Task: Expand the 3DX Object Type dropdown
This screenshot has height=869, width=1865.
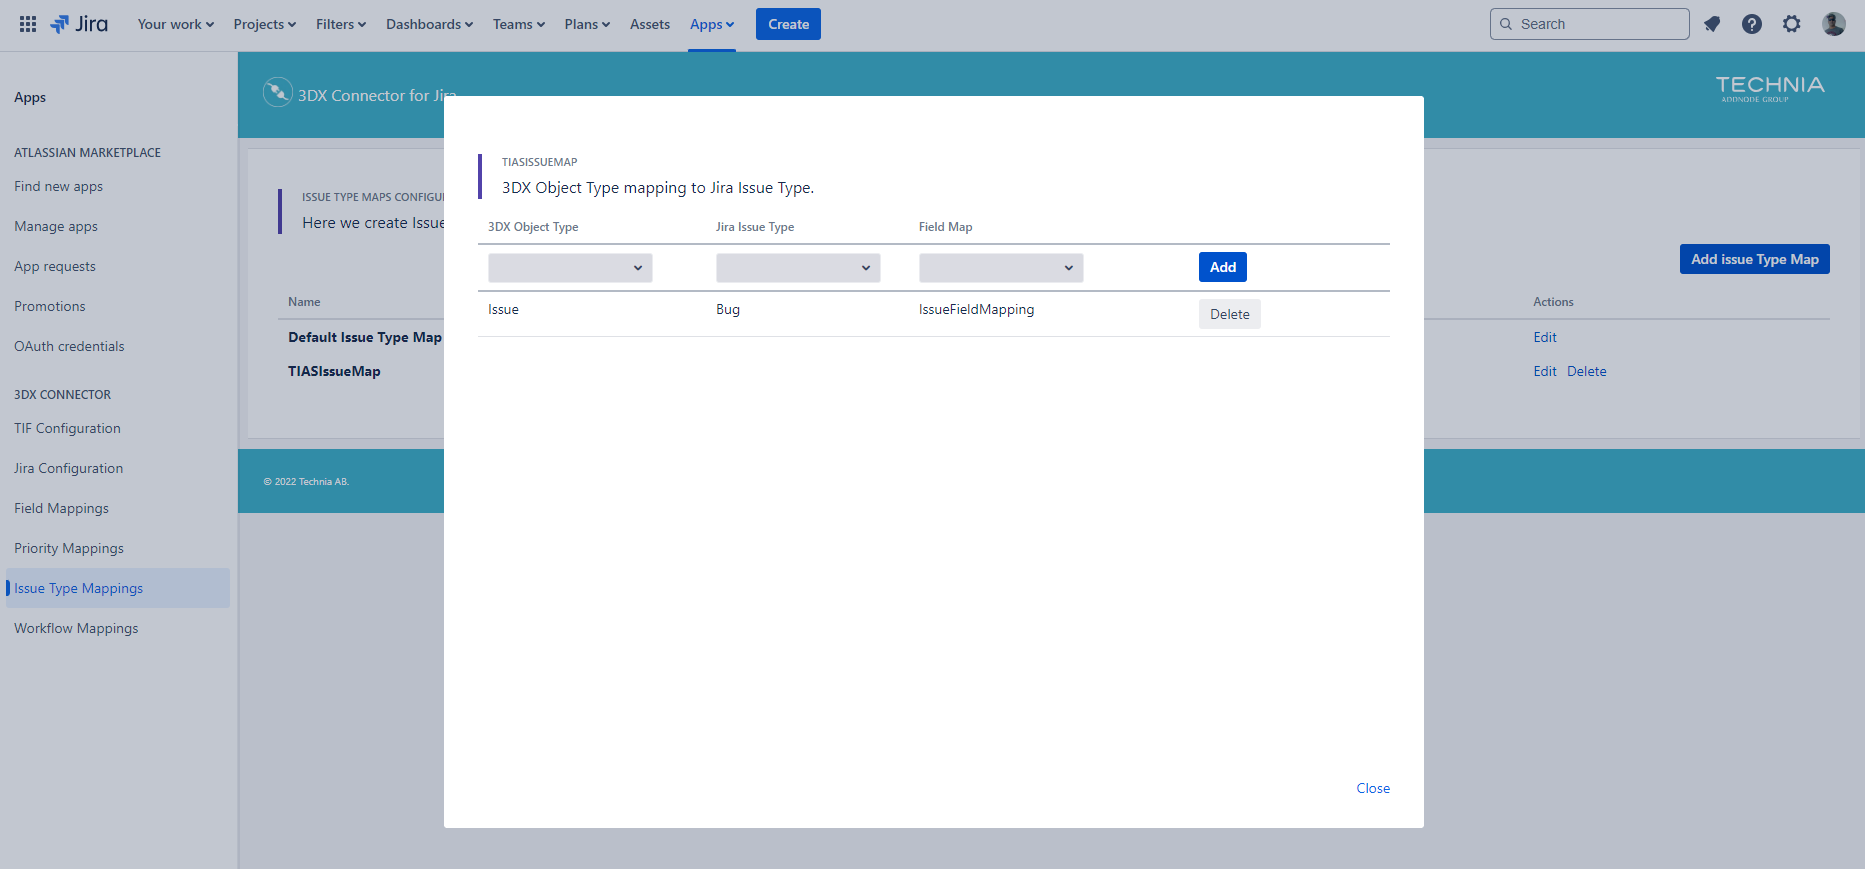Action: (x=570, y=268)
